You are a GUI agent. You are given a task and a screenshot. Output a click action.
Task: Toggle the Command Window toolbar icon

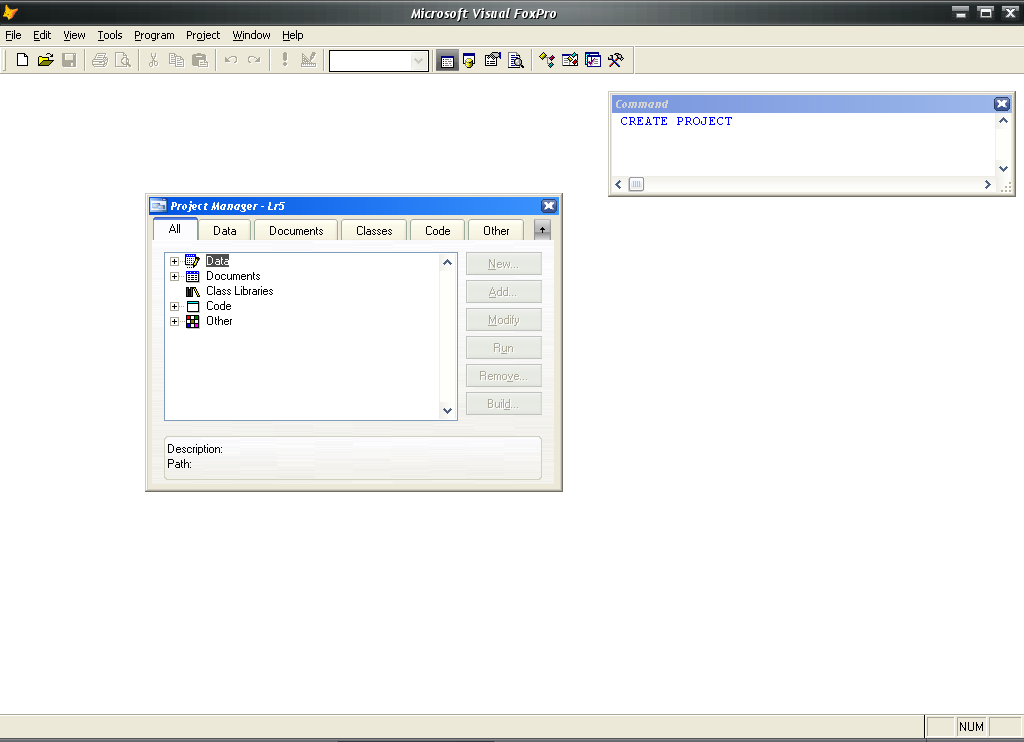447,61
